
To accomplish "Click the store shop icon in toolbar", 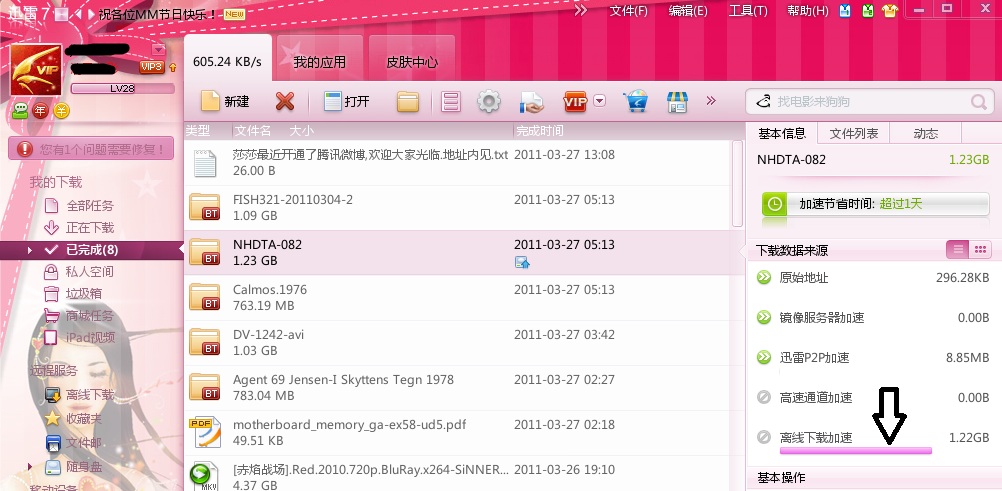I will 677,101.
